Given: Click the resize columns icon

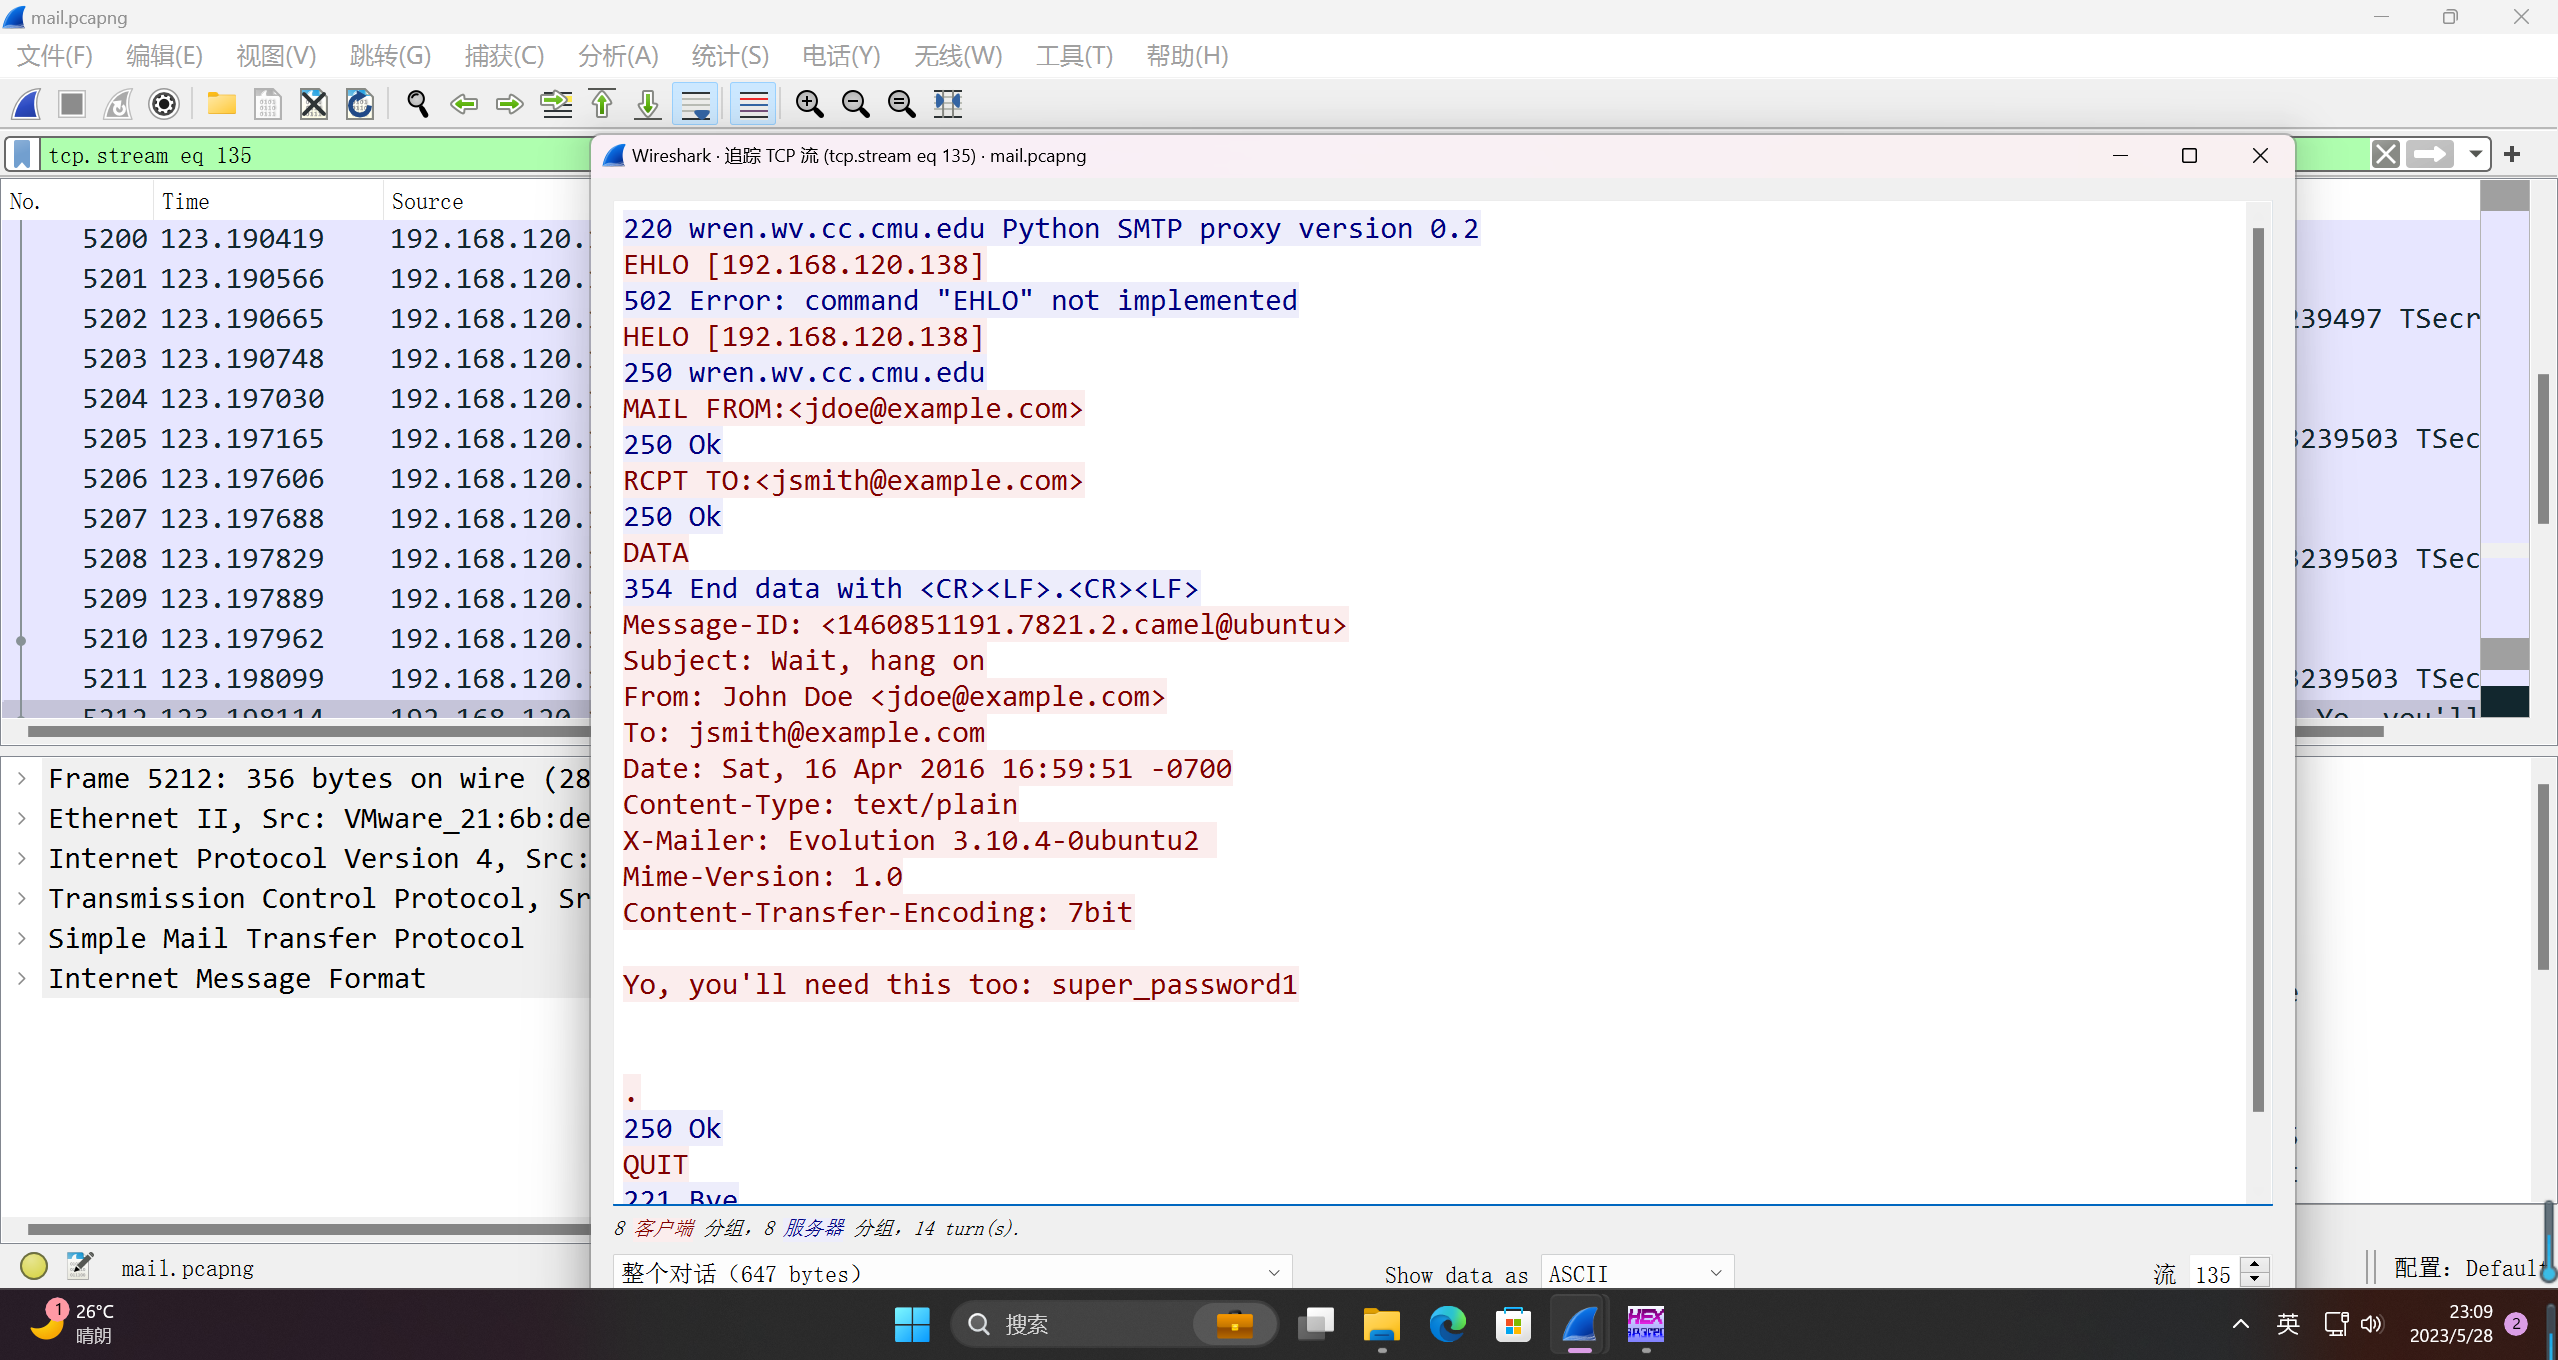Looking at the screenshot, I should (947, 104).
